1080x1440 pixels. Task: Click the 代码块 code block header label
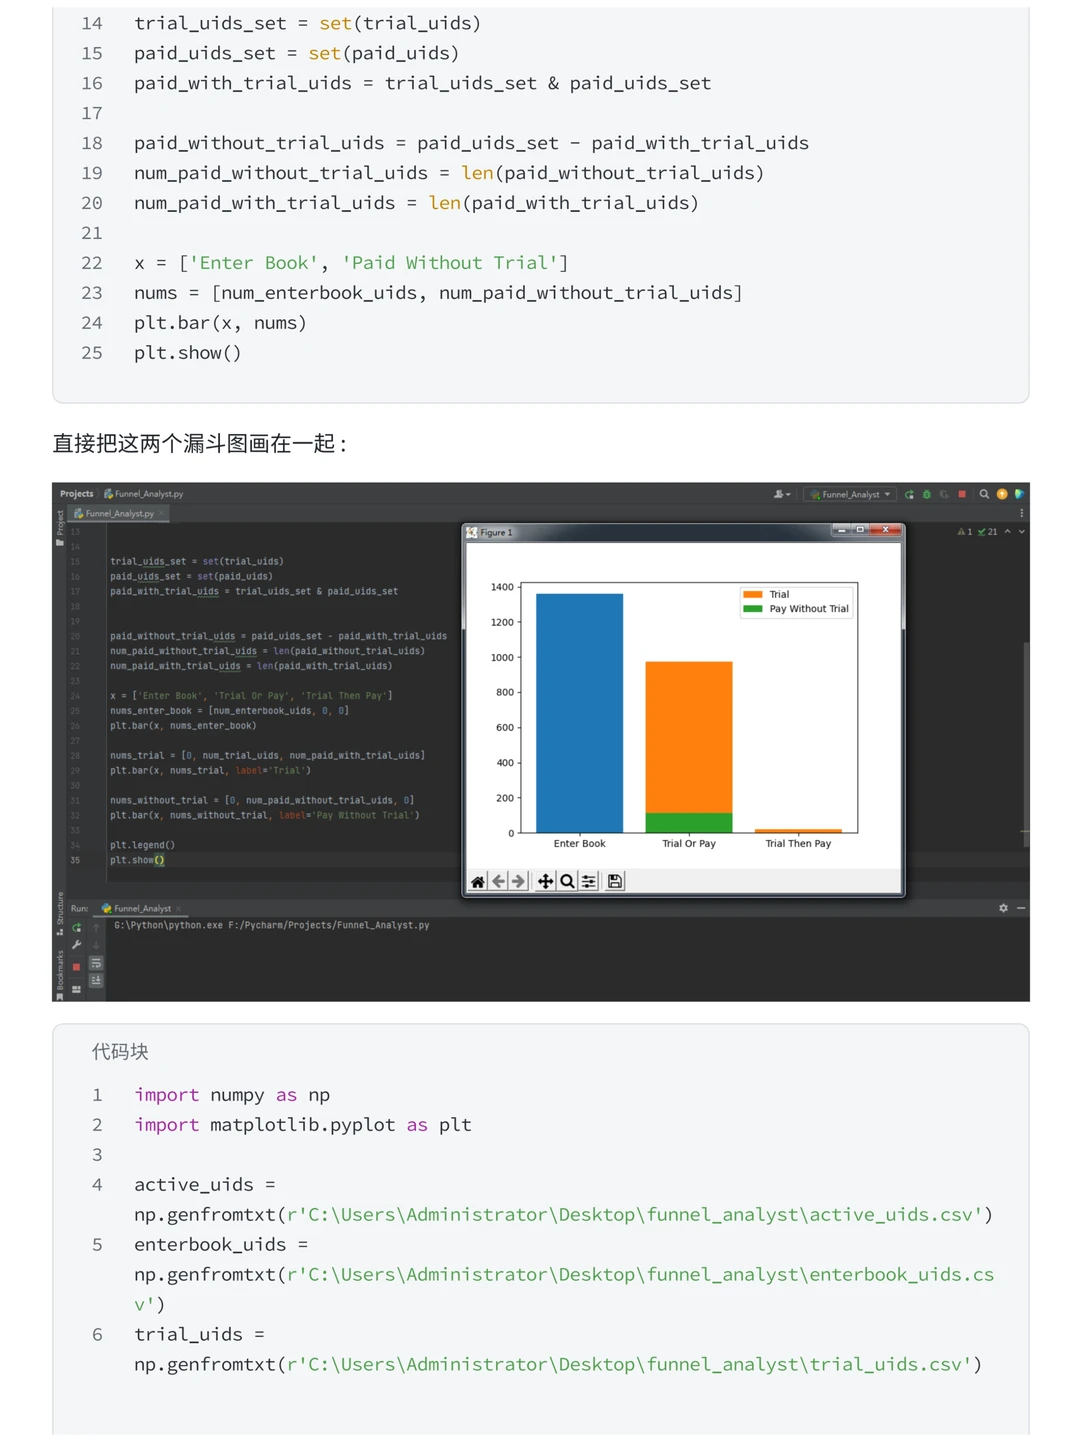click(x=120, y=1052)
